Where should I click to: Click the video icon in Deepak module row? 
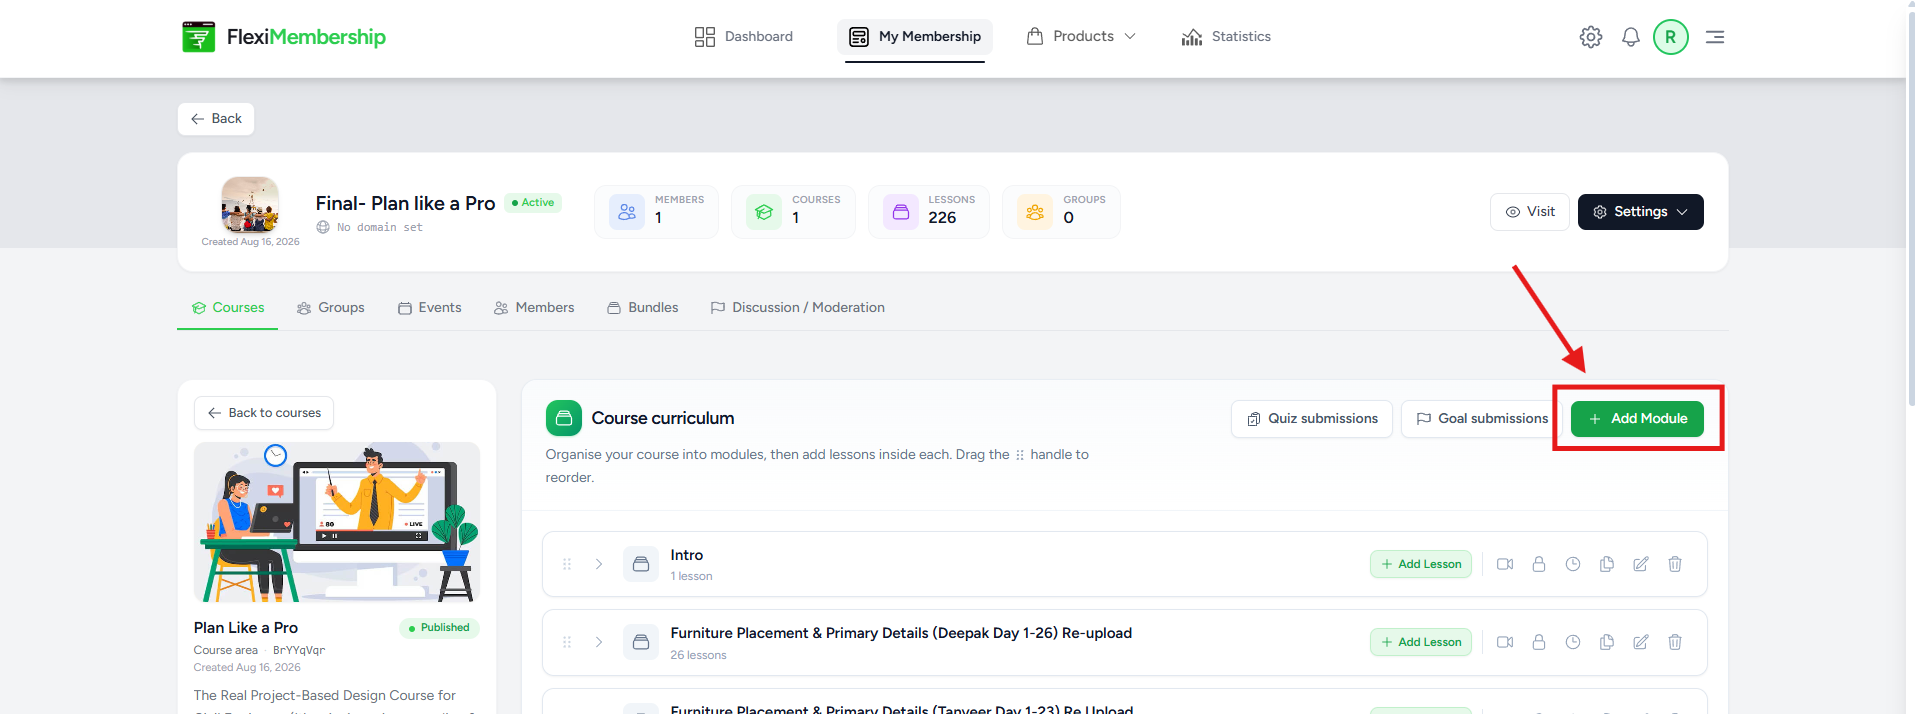point(1505,642)
